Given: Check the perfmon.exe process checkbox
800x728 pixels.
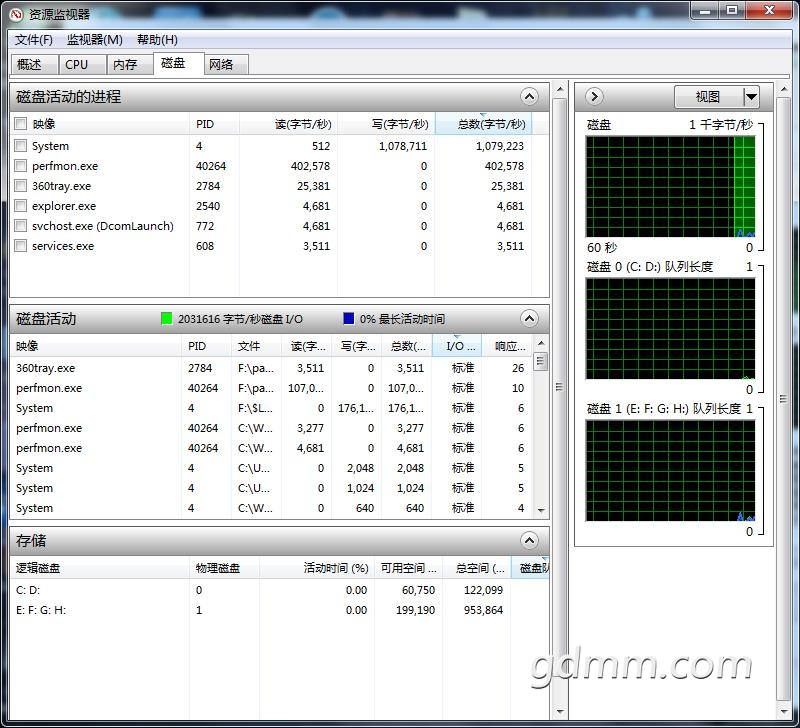Looking at the screenshot, I should [21, 166].
